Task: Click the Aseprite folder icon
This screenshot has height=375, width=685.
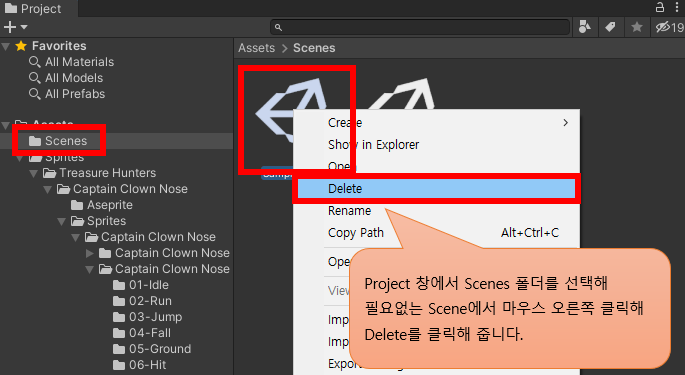Action: coord(77,205)
